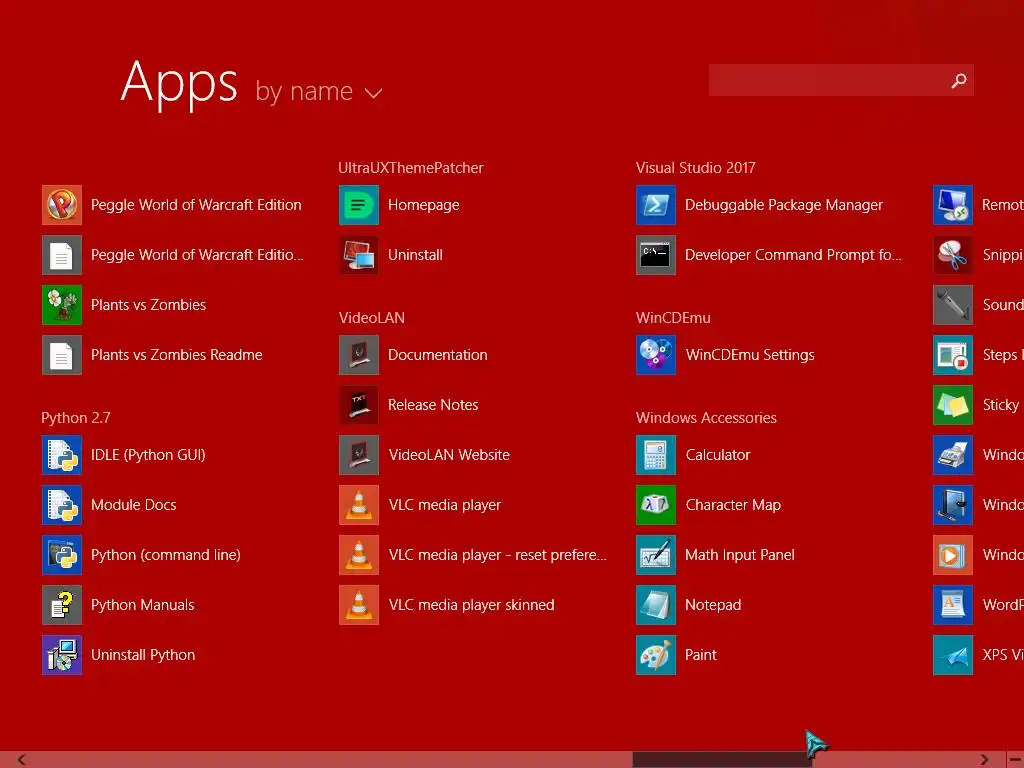Click the horizontal scrollbar thumb

(x=722, y=760)
